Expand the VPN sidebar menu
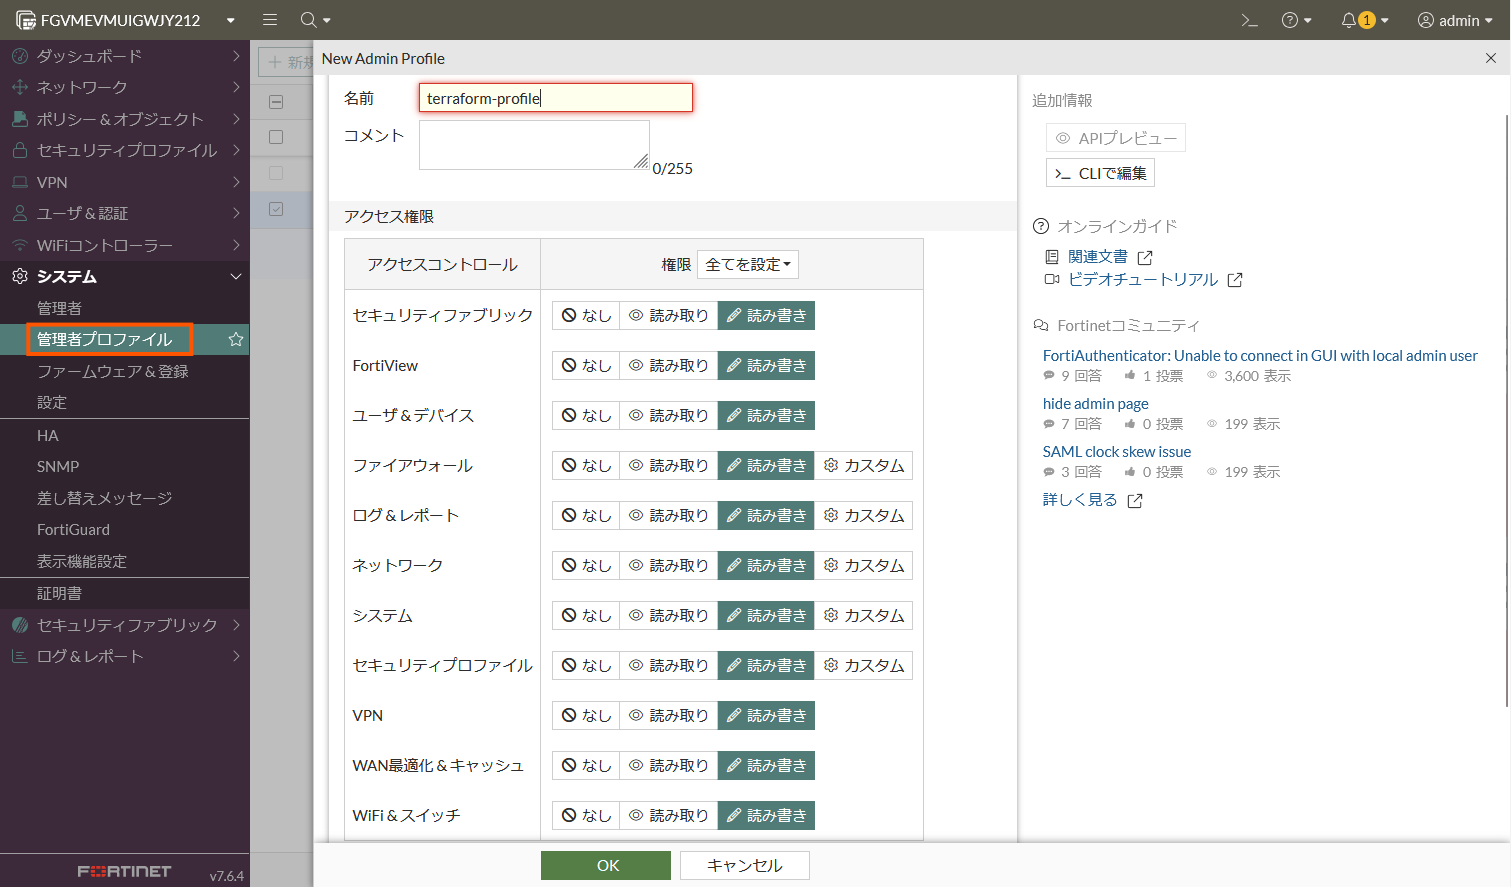 tap(125, 182)
